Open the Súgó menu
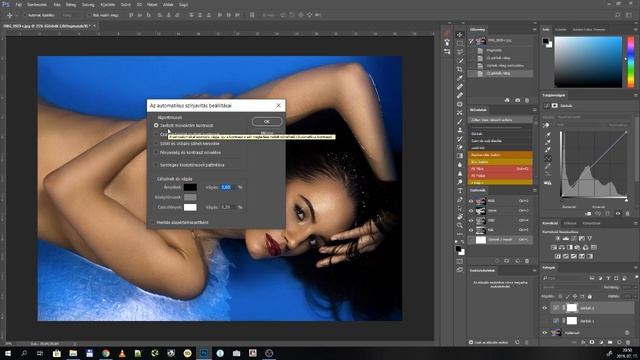 coord(184,5)
